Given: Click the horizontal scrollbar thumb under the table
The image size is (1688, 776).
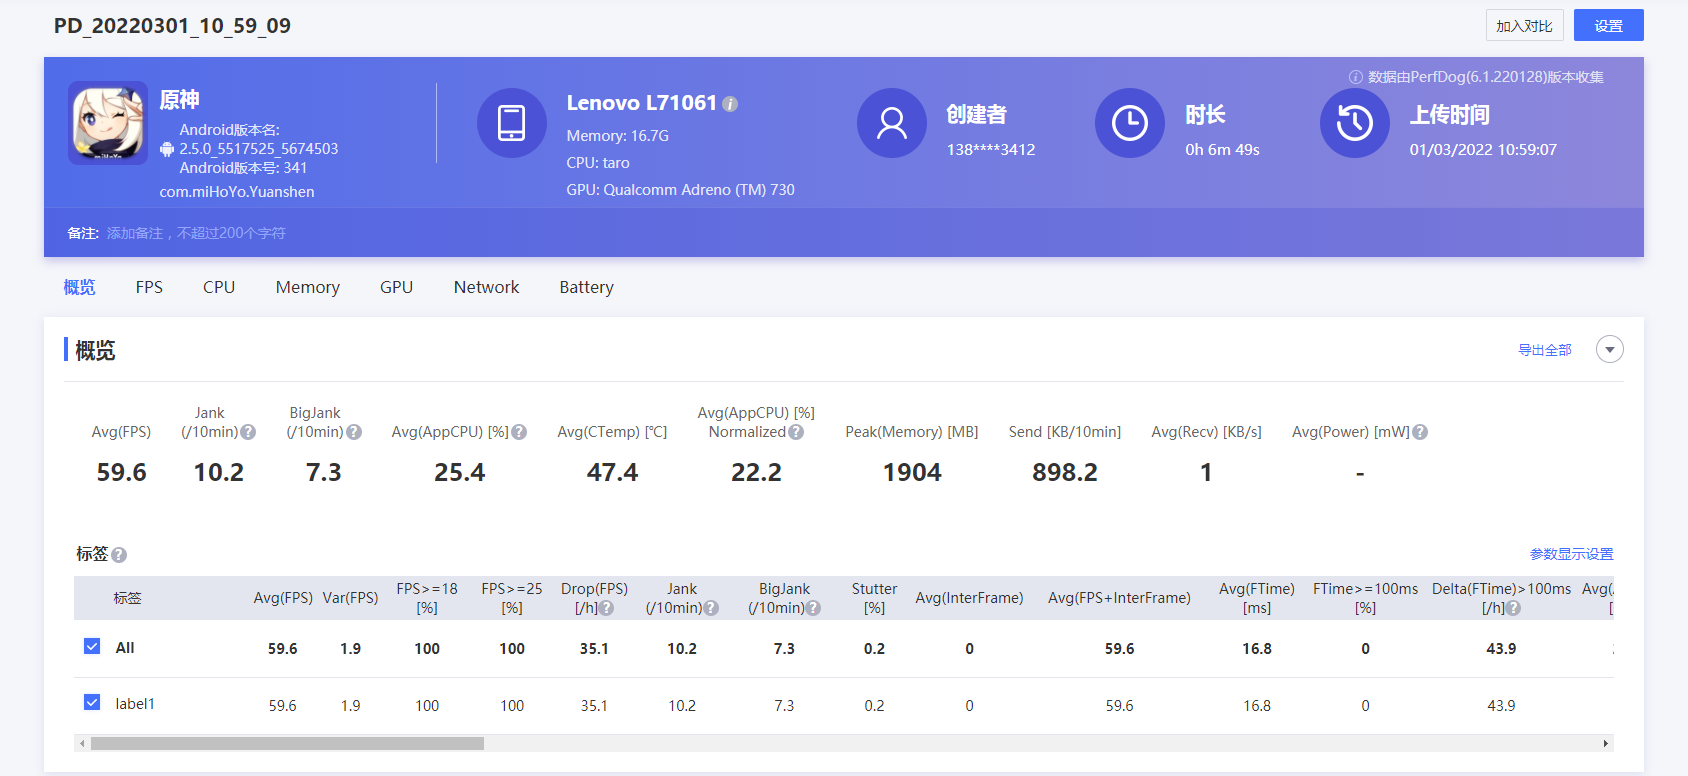Looking at the screenshot, I should (x=287, y=744).
